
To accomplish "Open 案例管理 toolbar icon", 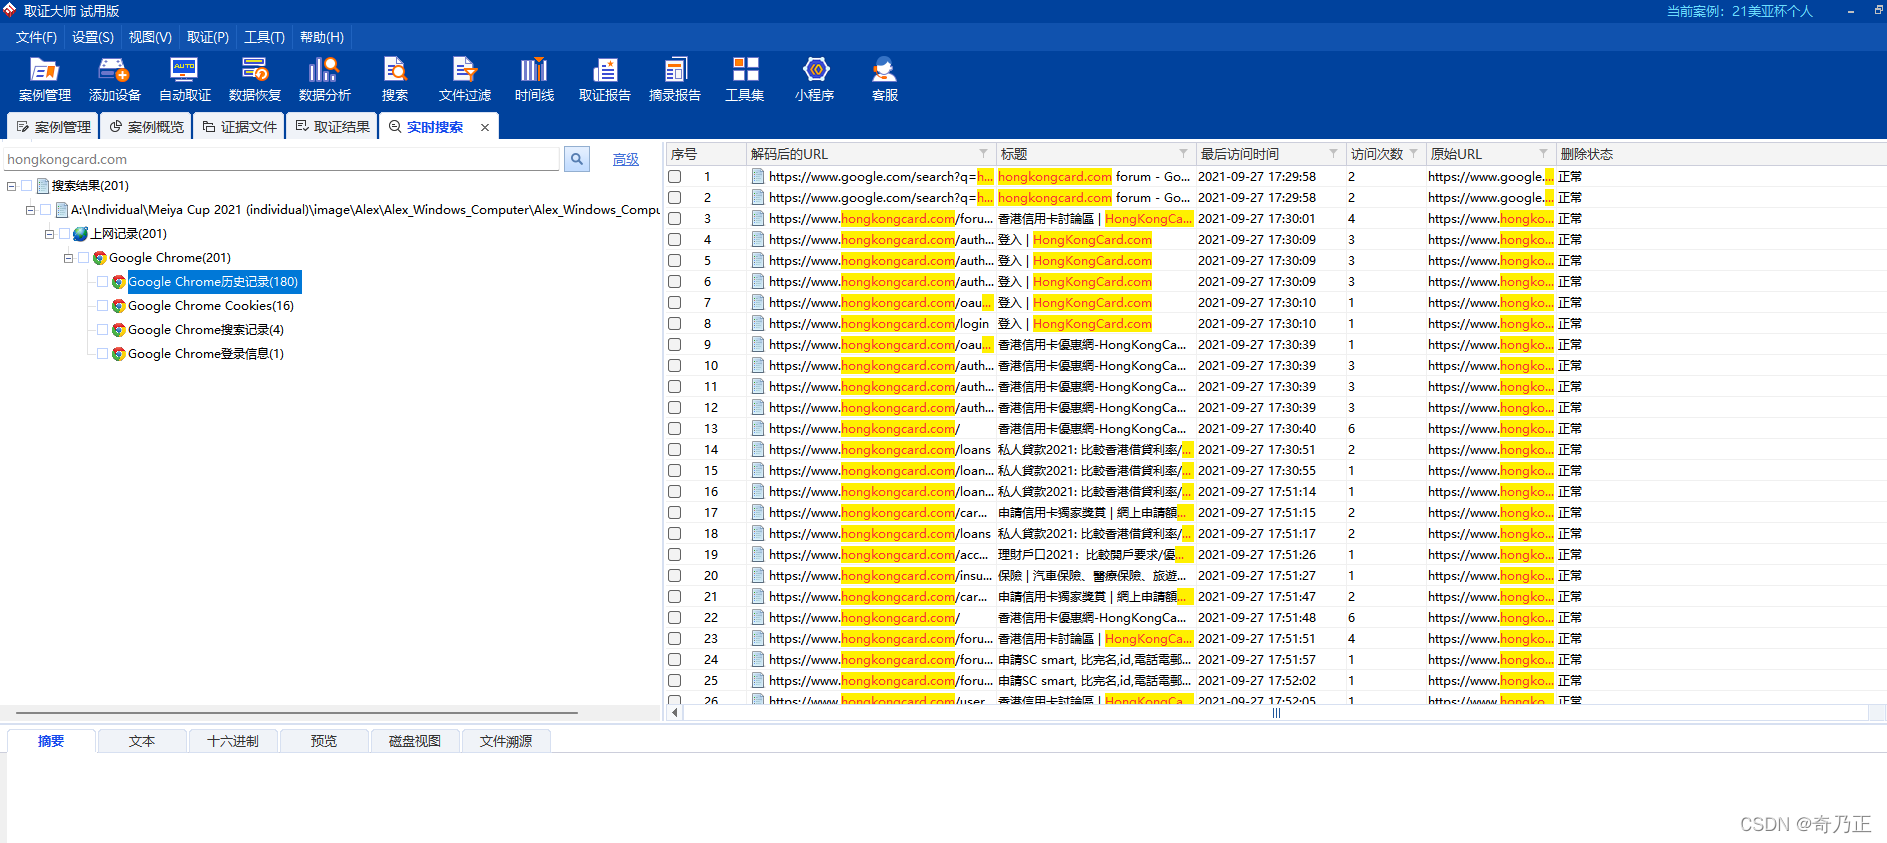I will tap(45, 79).
